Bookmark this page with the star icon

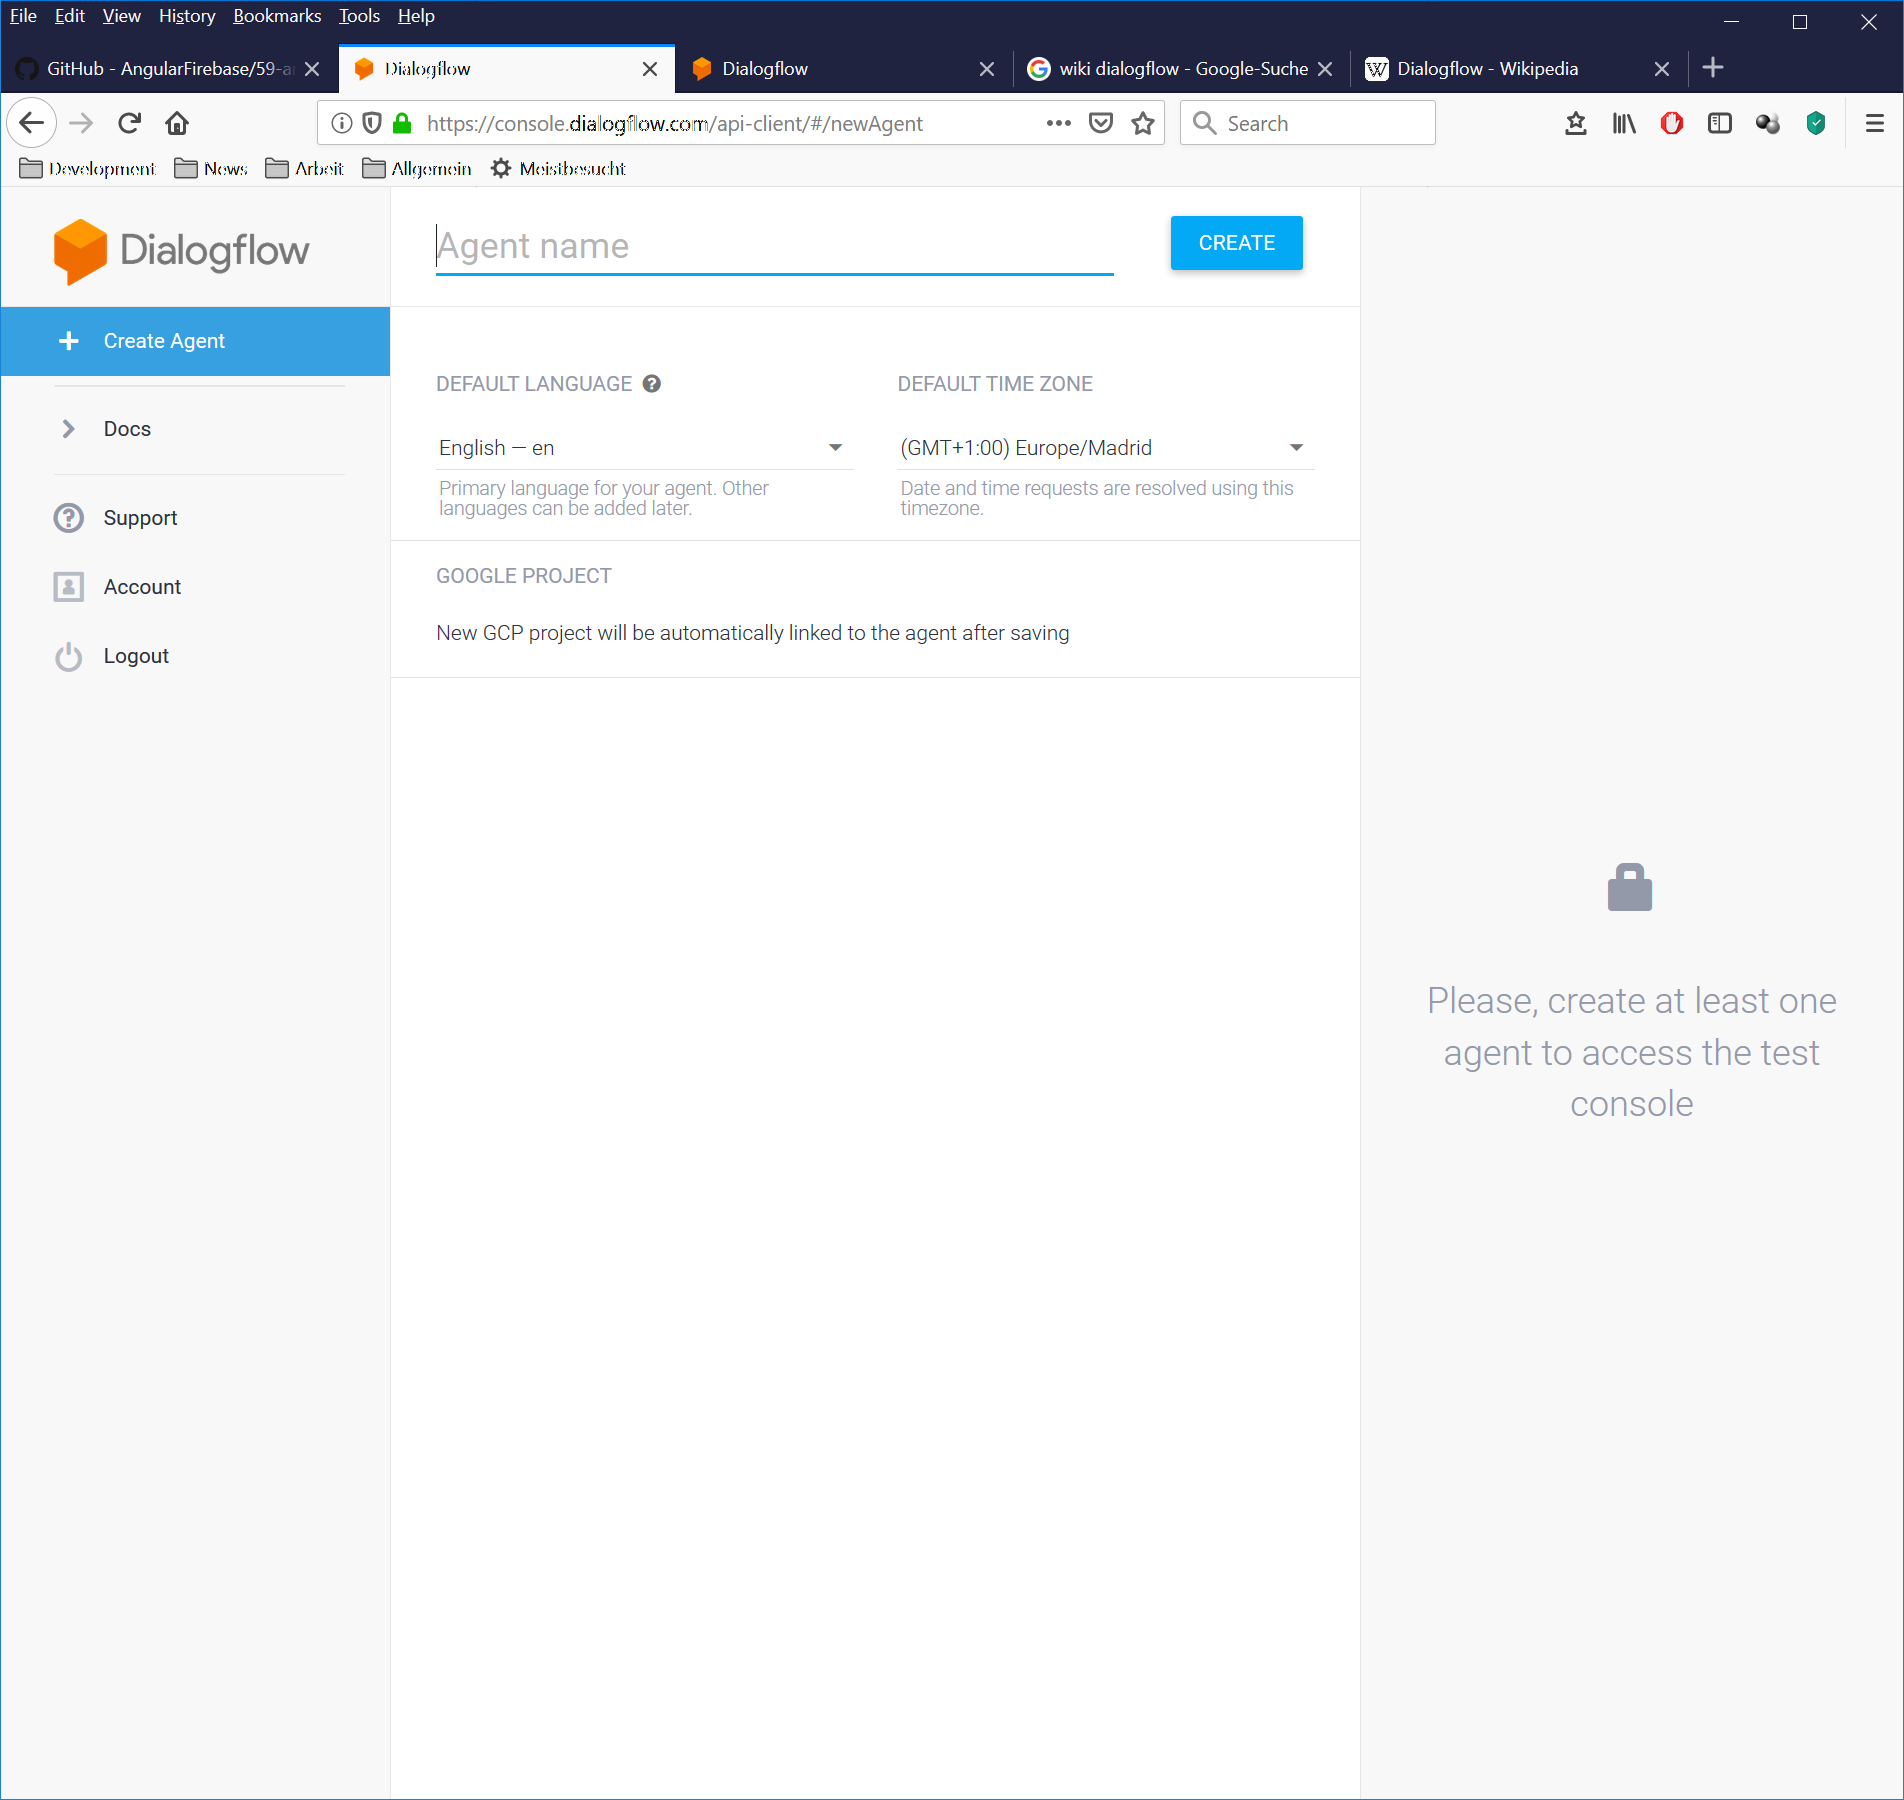(x=1143, y=123)
